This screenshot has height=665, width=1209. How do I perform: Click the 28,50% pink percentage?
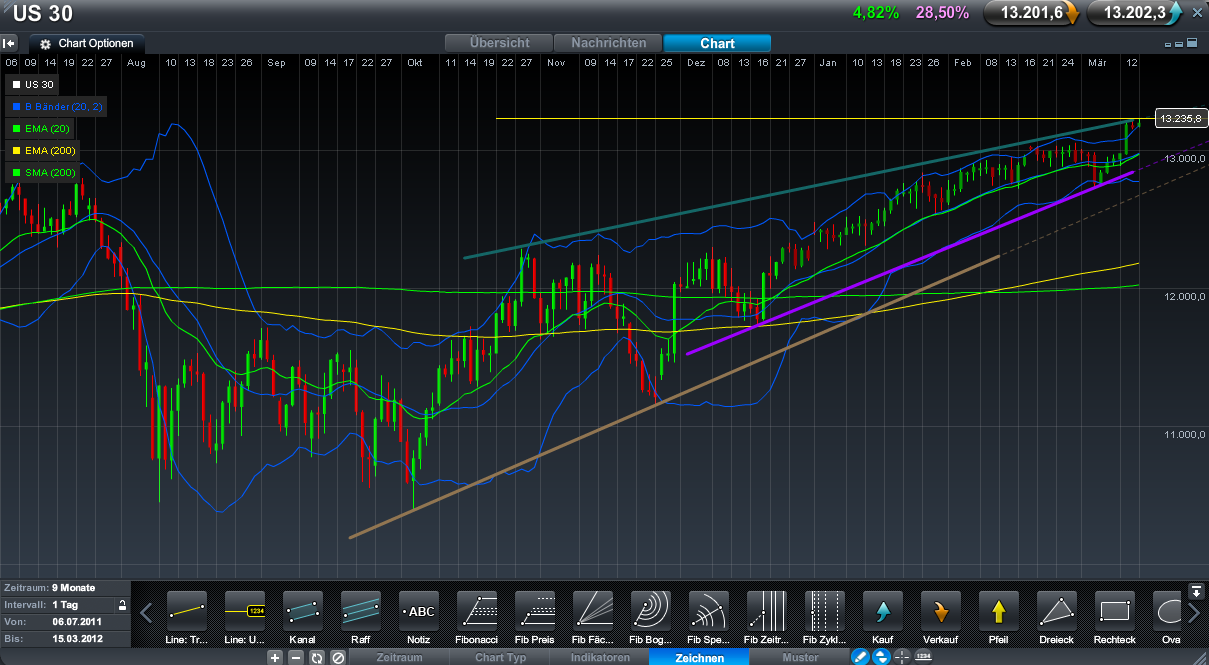pyautogui.click(x=942, y=13)
